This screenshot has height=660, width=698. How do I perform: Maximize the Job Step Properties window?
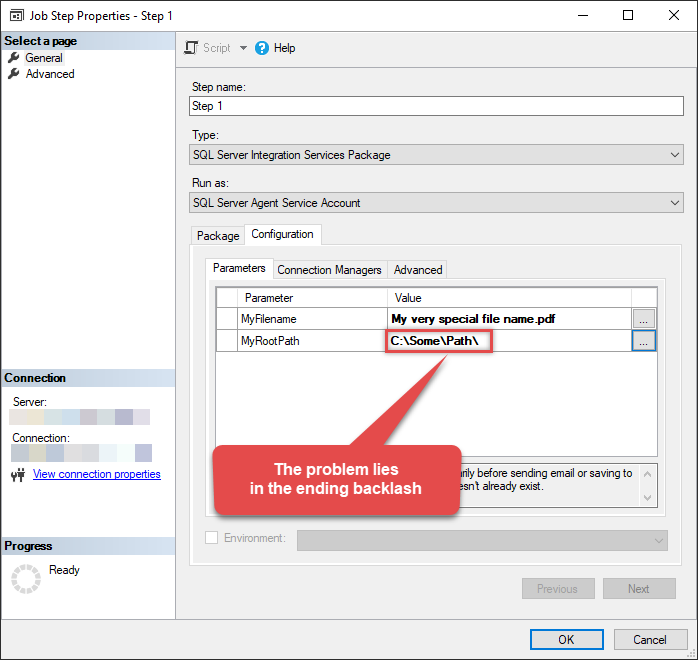point(628,16)
